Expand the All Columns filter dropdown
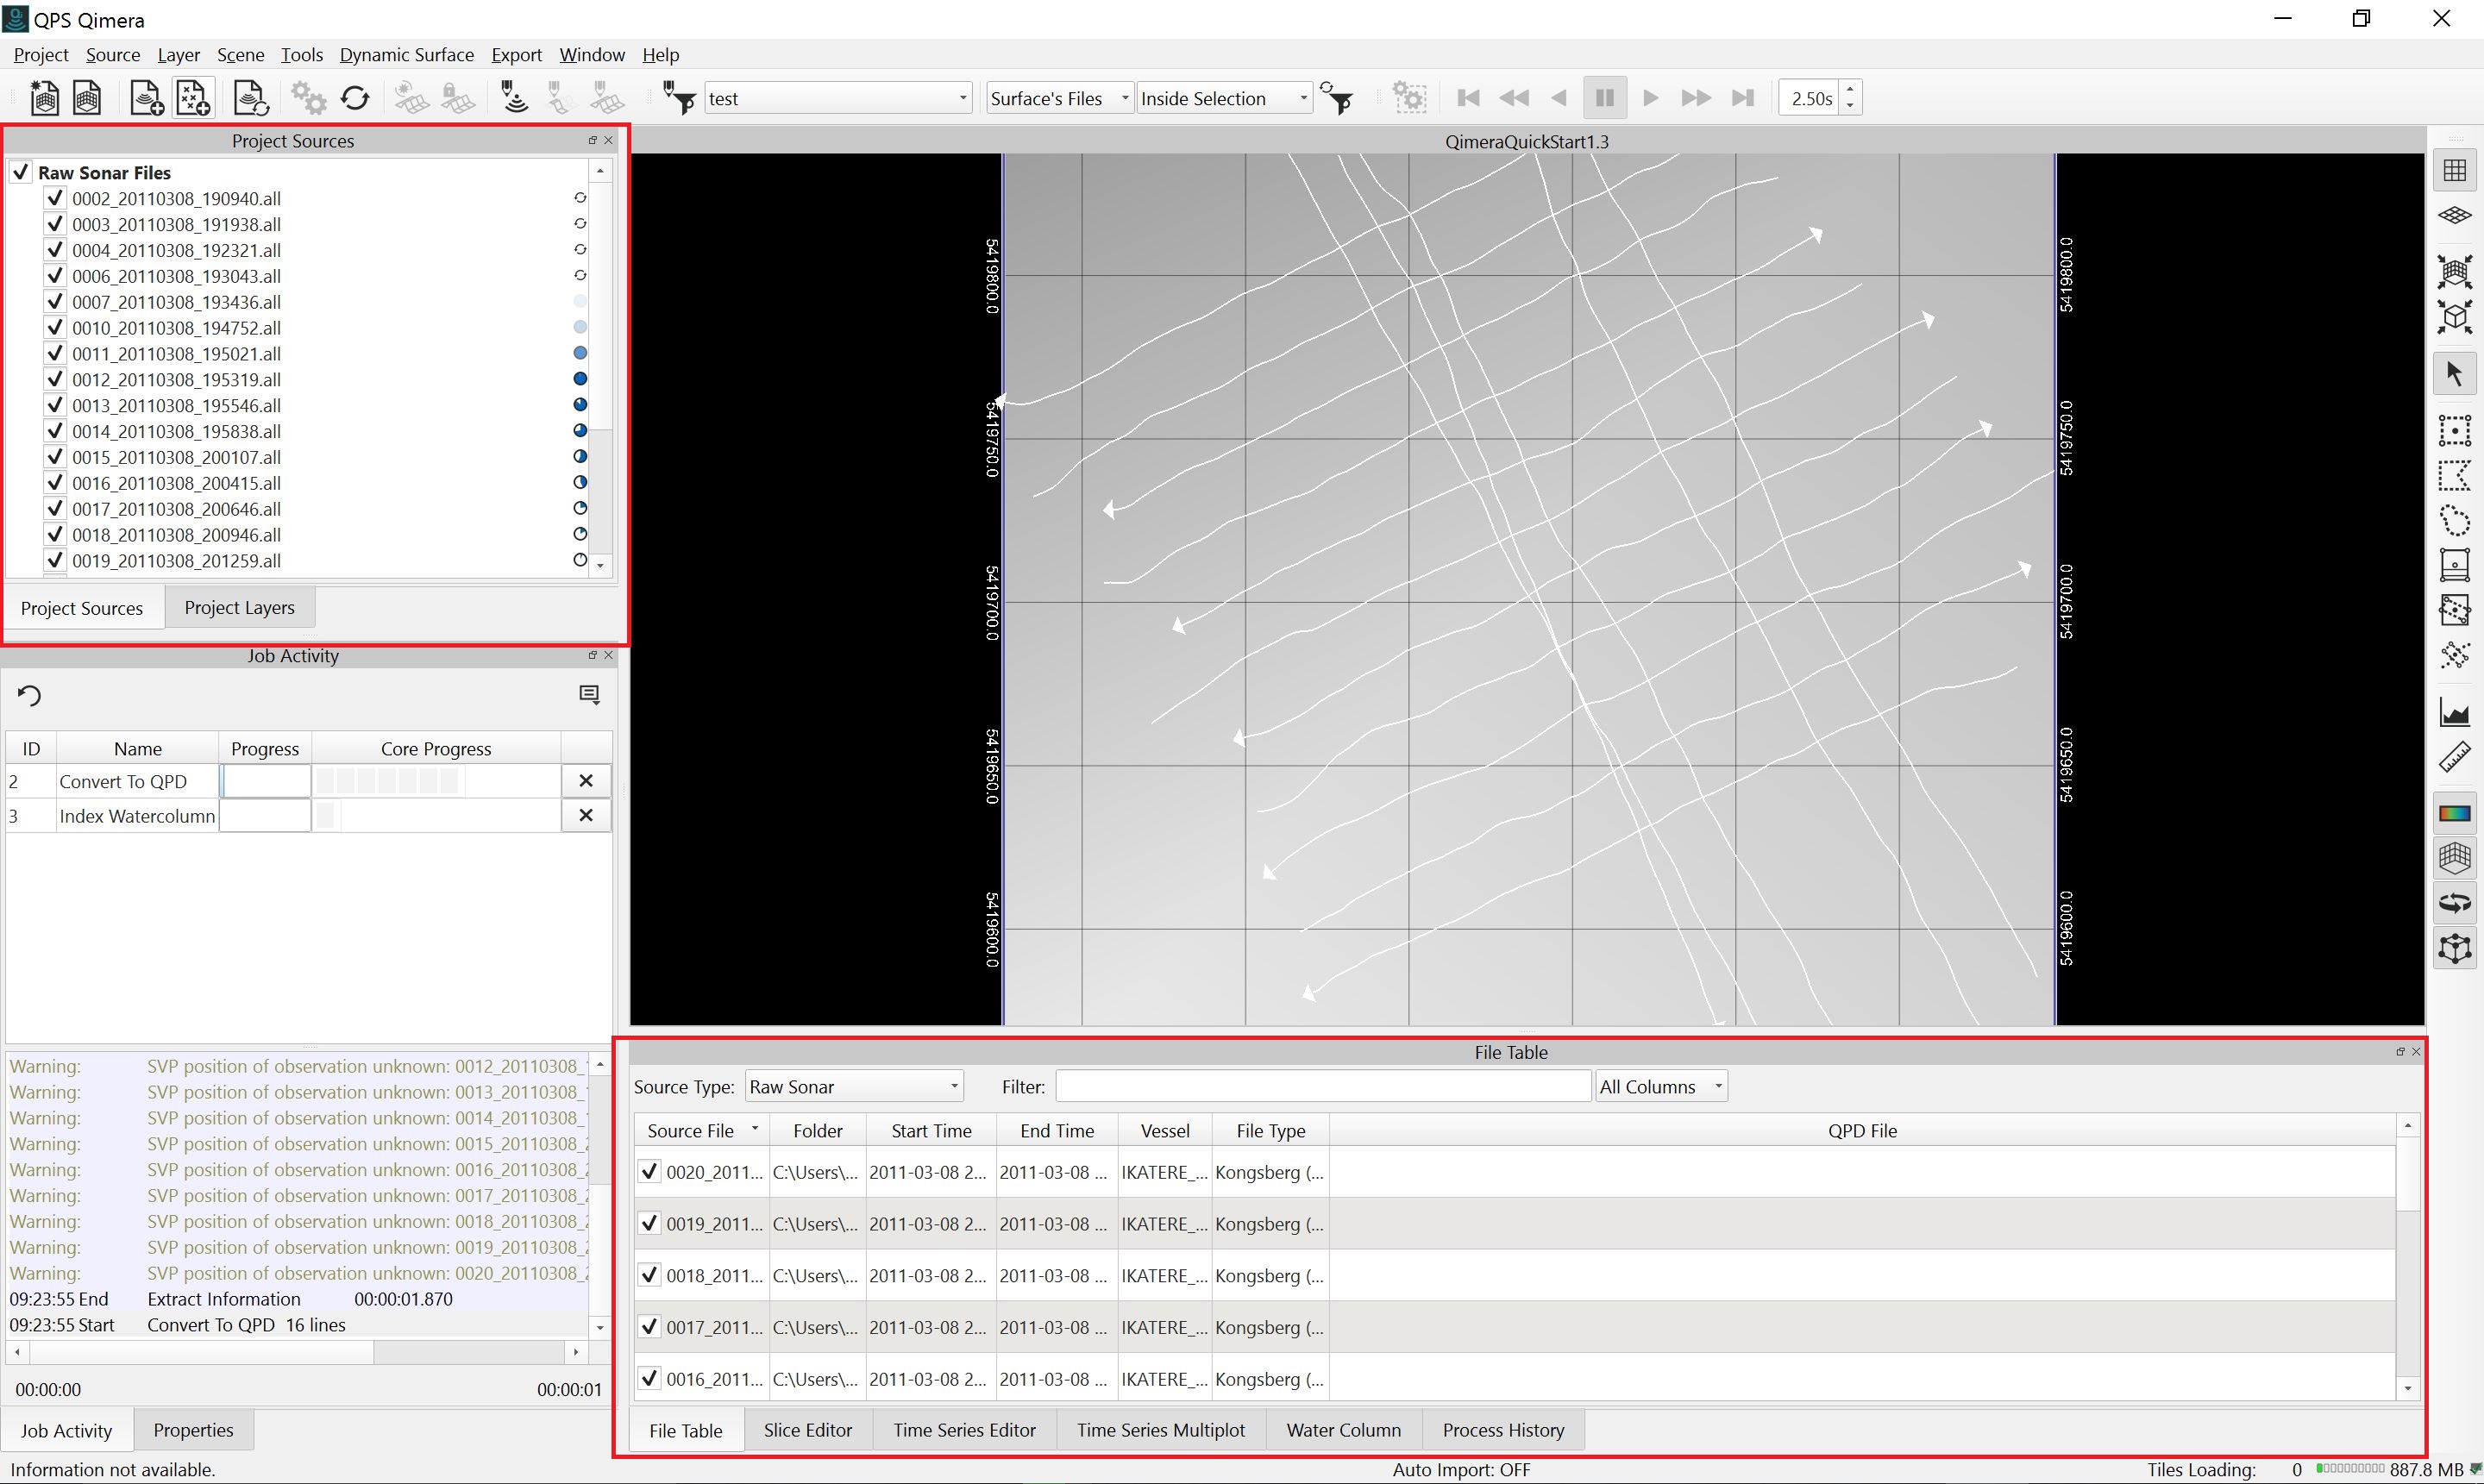 pyautogui.click(x=1661, y=1086)
